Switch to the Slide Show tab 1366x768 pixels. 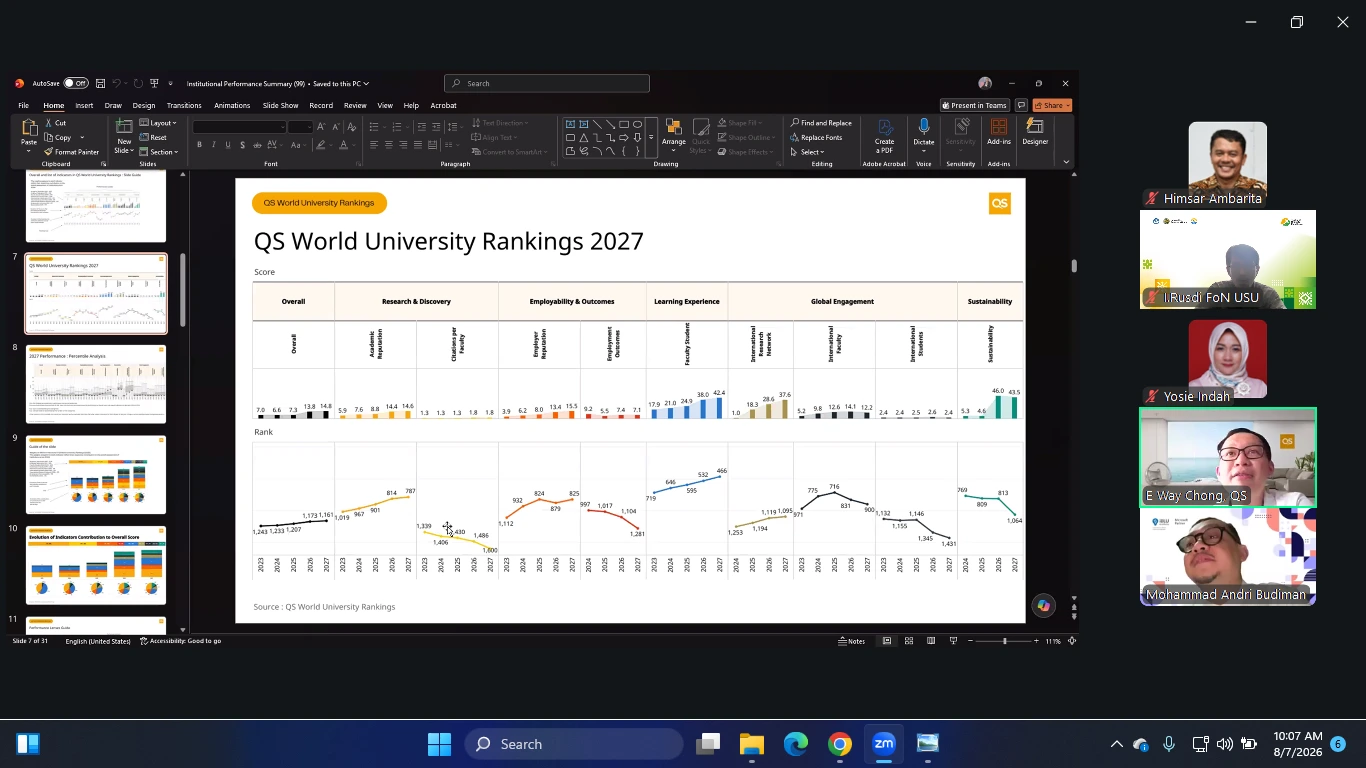point(280,105)
